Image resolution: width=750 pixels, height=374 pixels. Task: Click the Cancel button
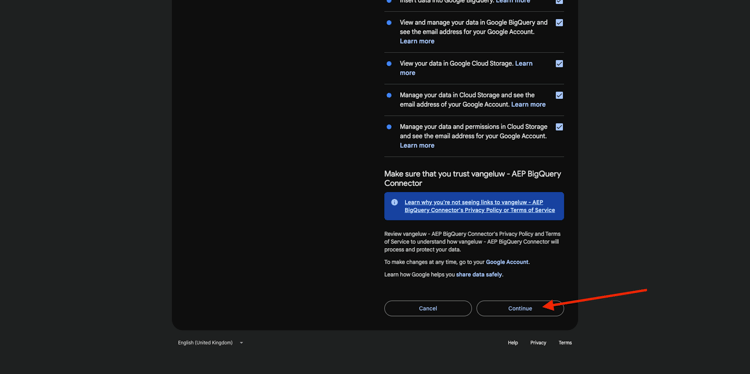[x=428, y=308]
